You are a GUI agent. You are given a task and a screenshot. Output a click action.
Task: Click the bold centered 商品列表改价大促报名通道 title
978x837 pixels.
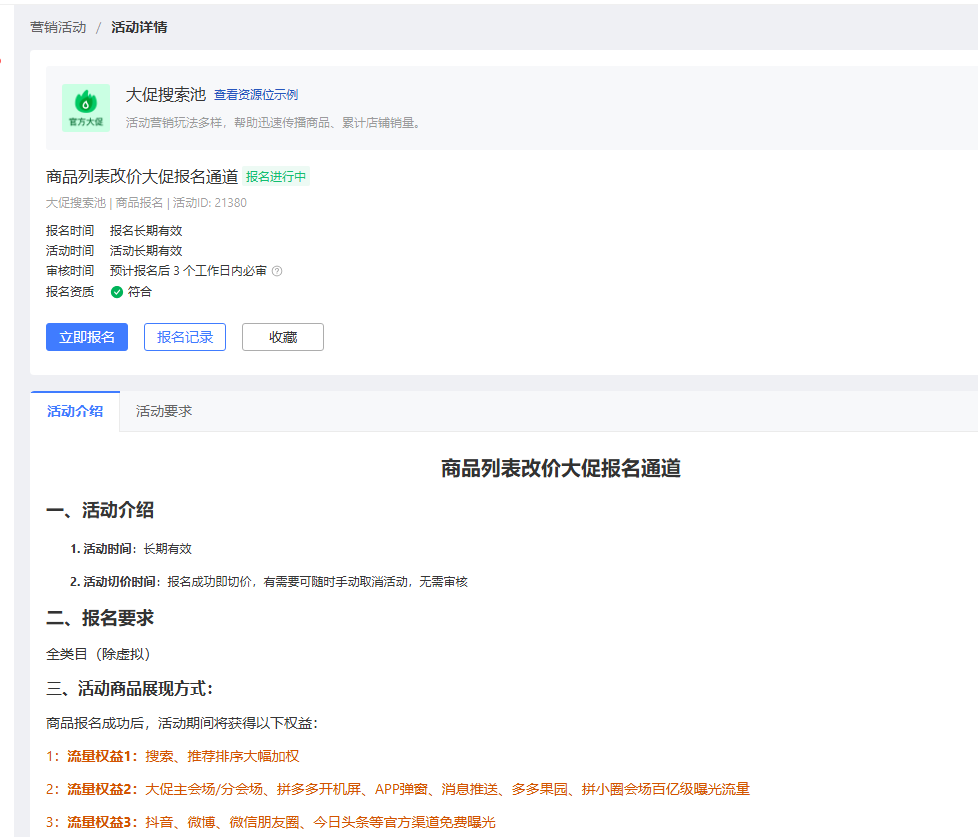(561, 468)
